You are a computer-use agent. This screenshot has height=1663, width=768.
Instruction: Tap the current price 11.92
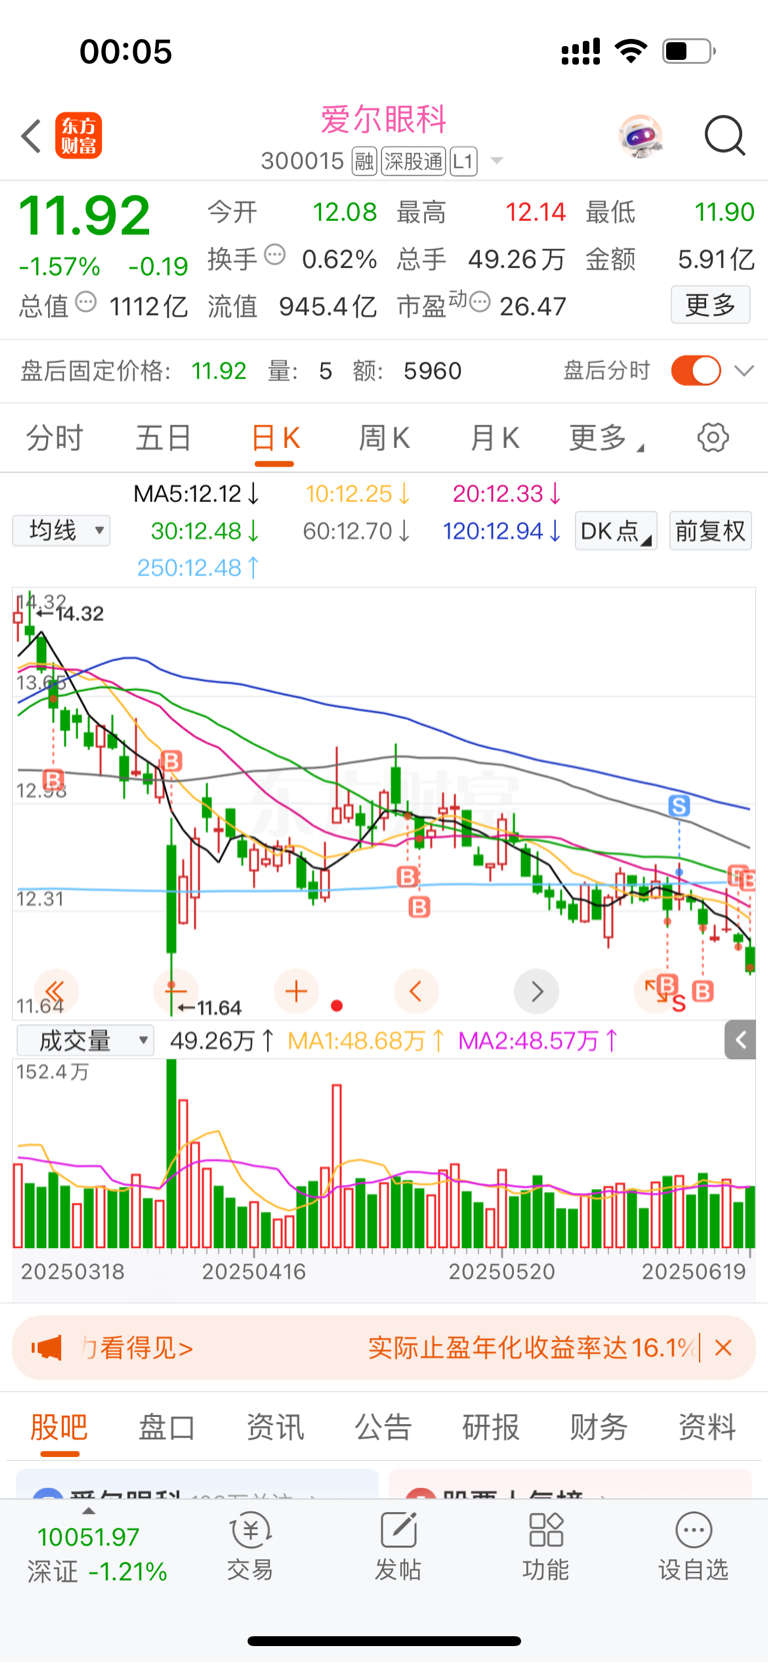[x=85, y=216]
